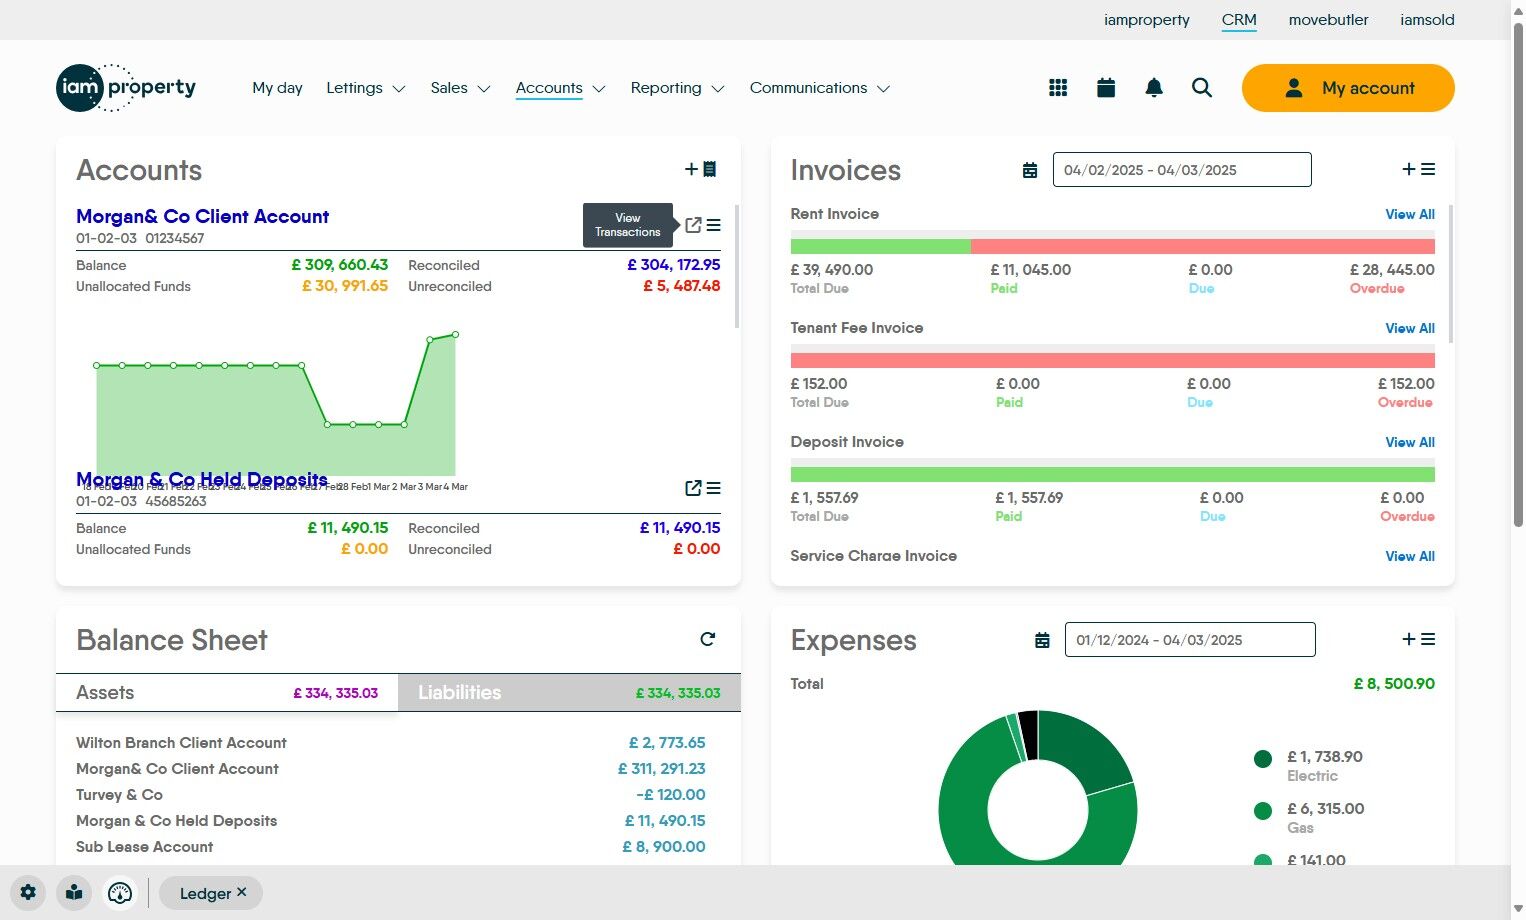This screenshot has height=920, width=1526.
Task: Switch to movebutler in top bar
Action: tap(1328, 20)
